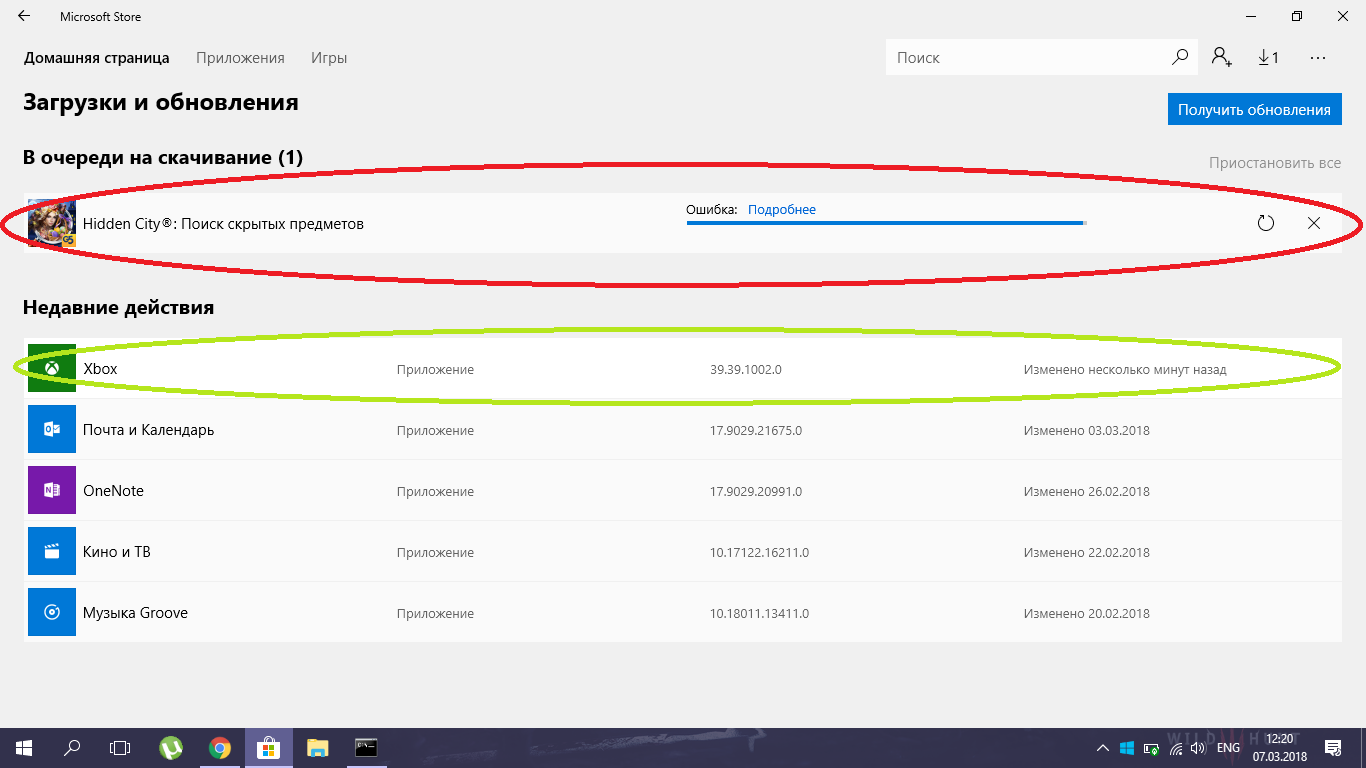Click version 10.17122.16211.0
This screenshot has height=768, width=1366.
[x=760, y=553]
